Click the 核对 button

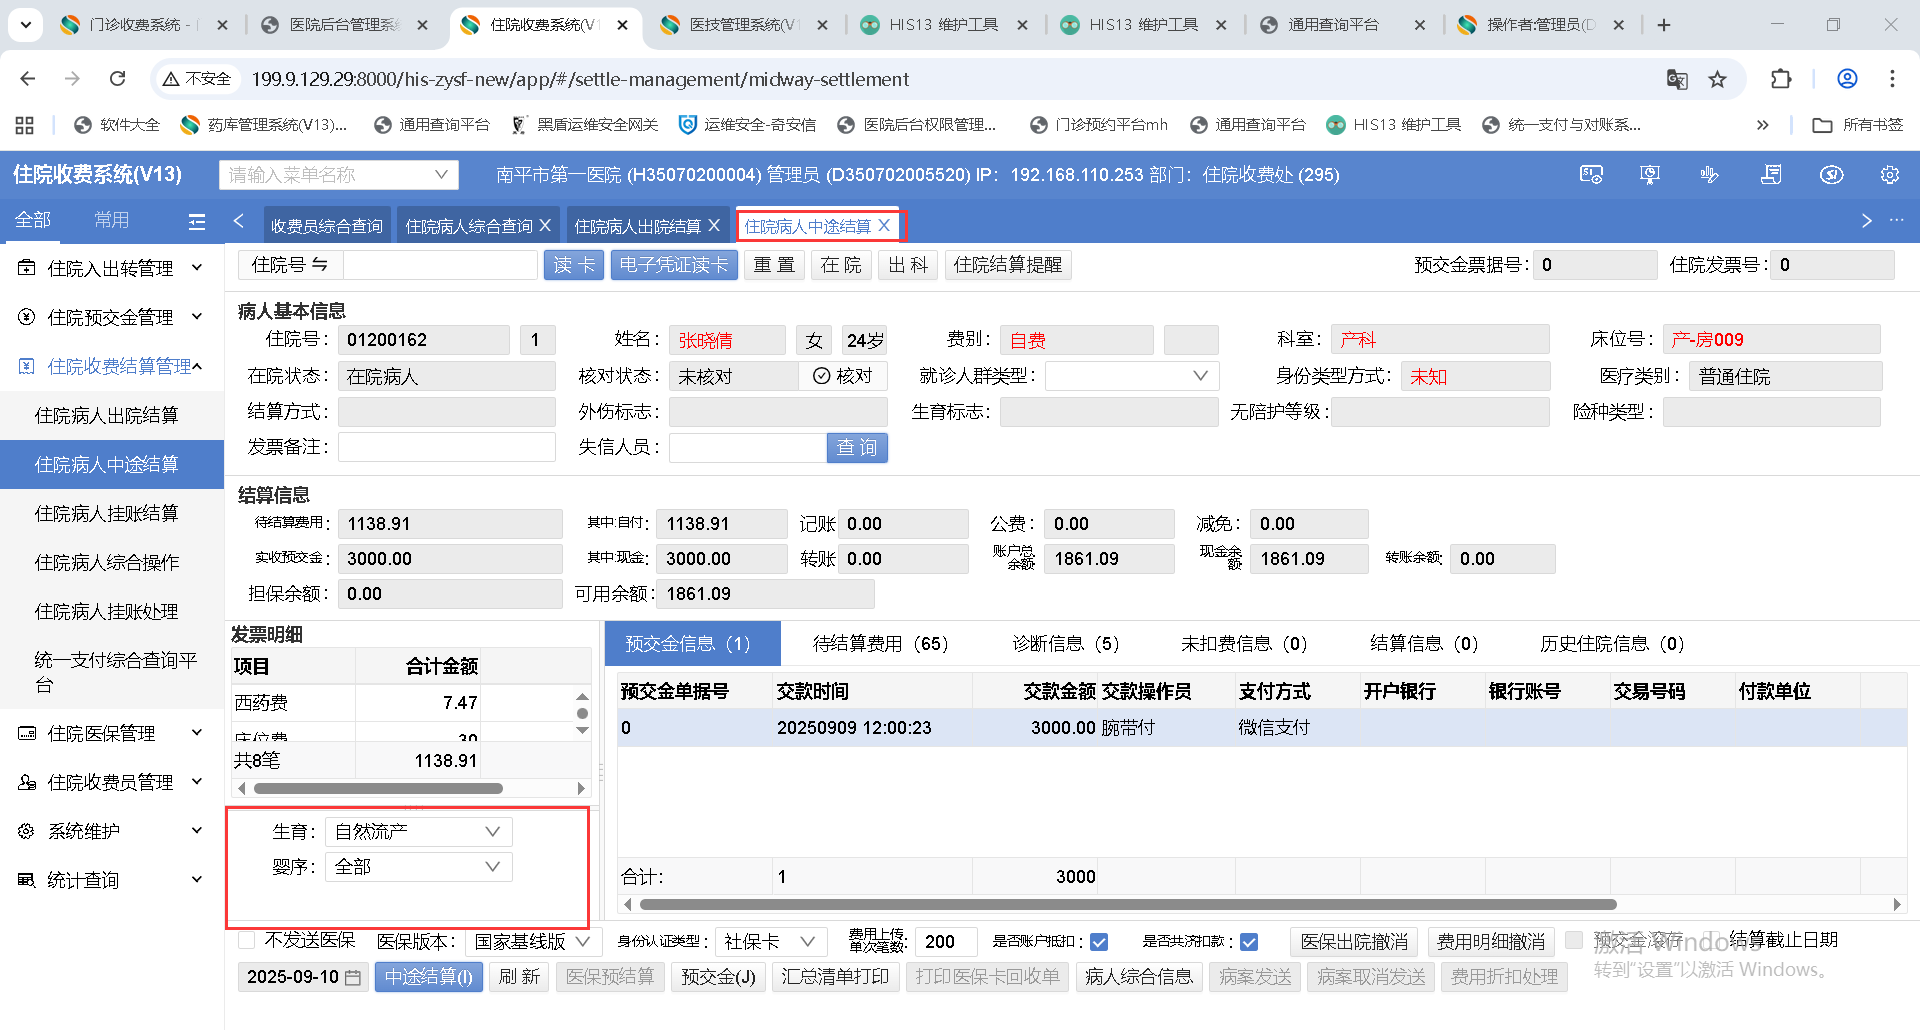(843, 376)
